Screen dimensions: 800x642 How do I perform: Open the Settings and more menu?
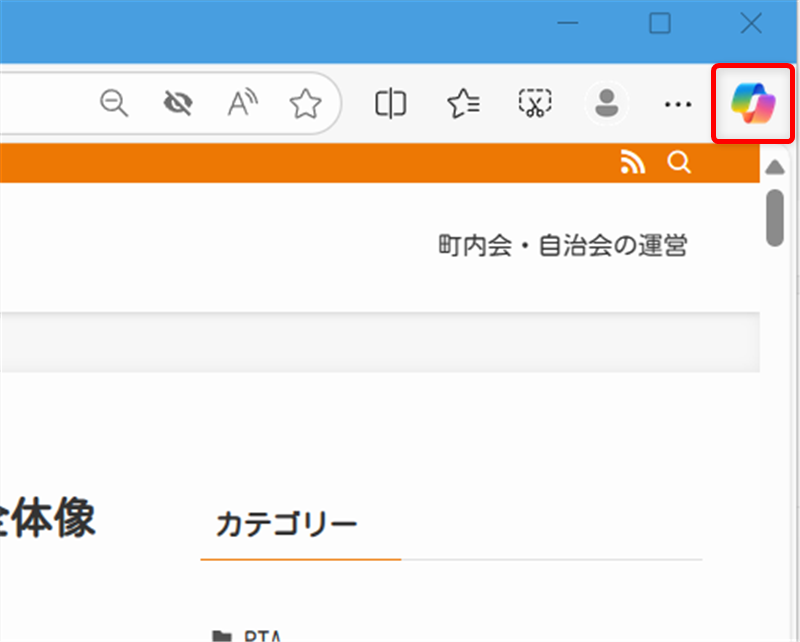(678, 104)
